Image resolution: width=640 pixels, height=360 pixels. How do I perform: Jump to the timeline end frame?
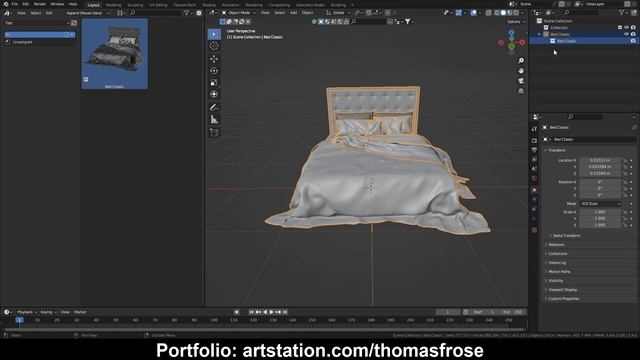pos(285,312)
